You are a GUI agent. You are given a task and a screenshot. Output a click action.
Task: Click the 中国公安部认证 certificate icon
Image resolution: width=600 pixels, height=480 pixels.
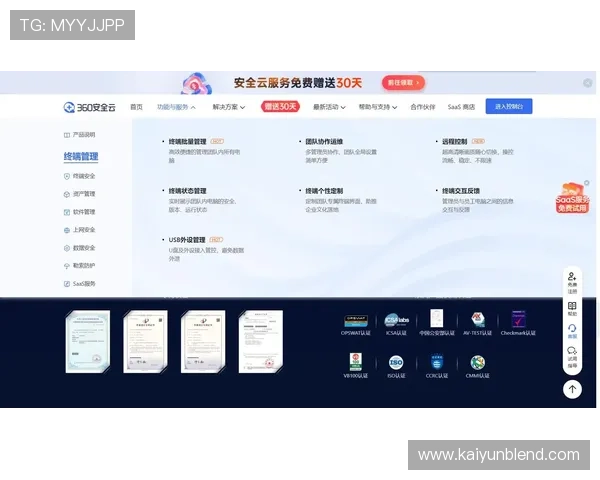coord(437,318)
